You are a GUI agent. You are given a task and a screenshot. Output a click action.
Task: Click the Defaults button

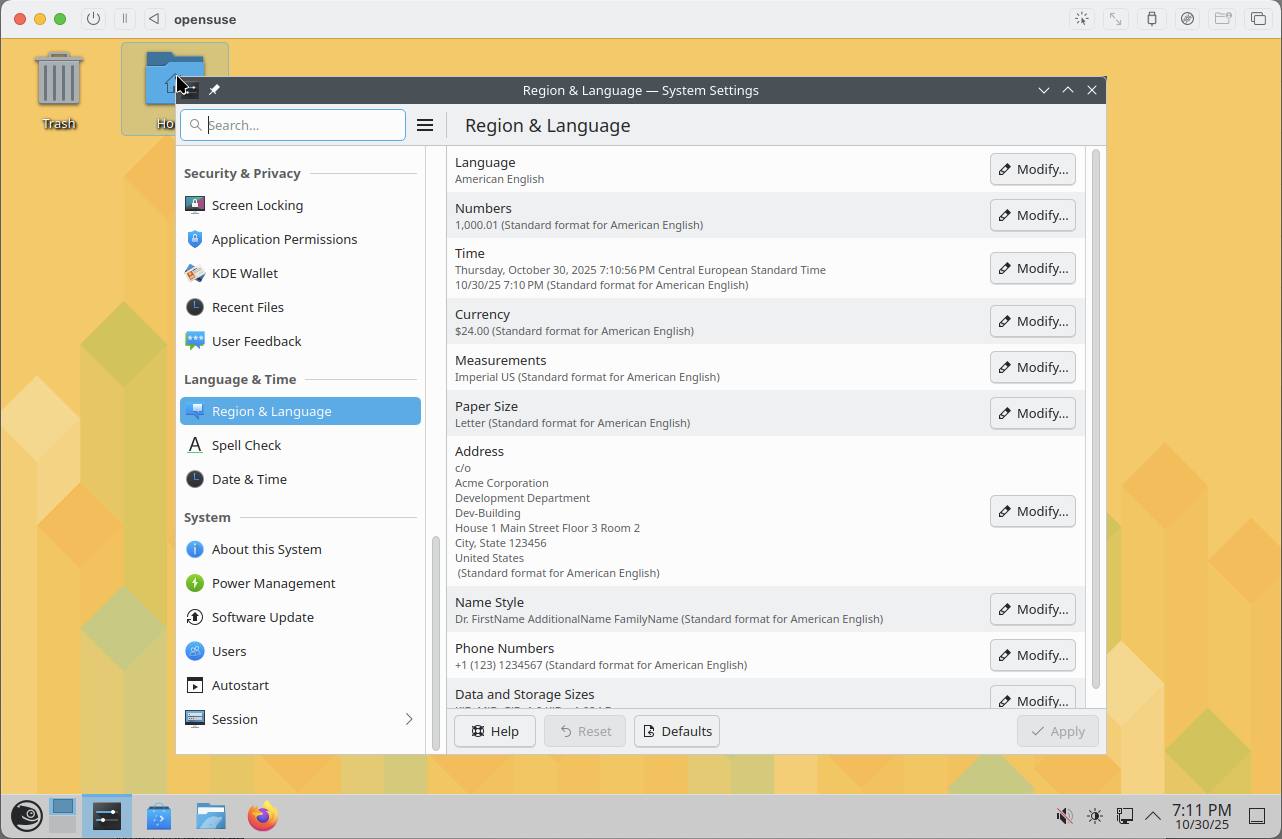click(x=677, y=731)
